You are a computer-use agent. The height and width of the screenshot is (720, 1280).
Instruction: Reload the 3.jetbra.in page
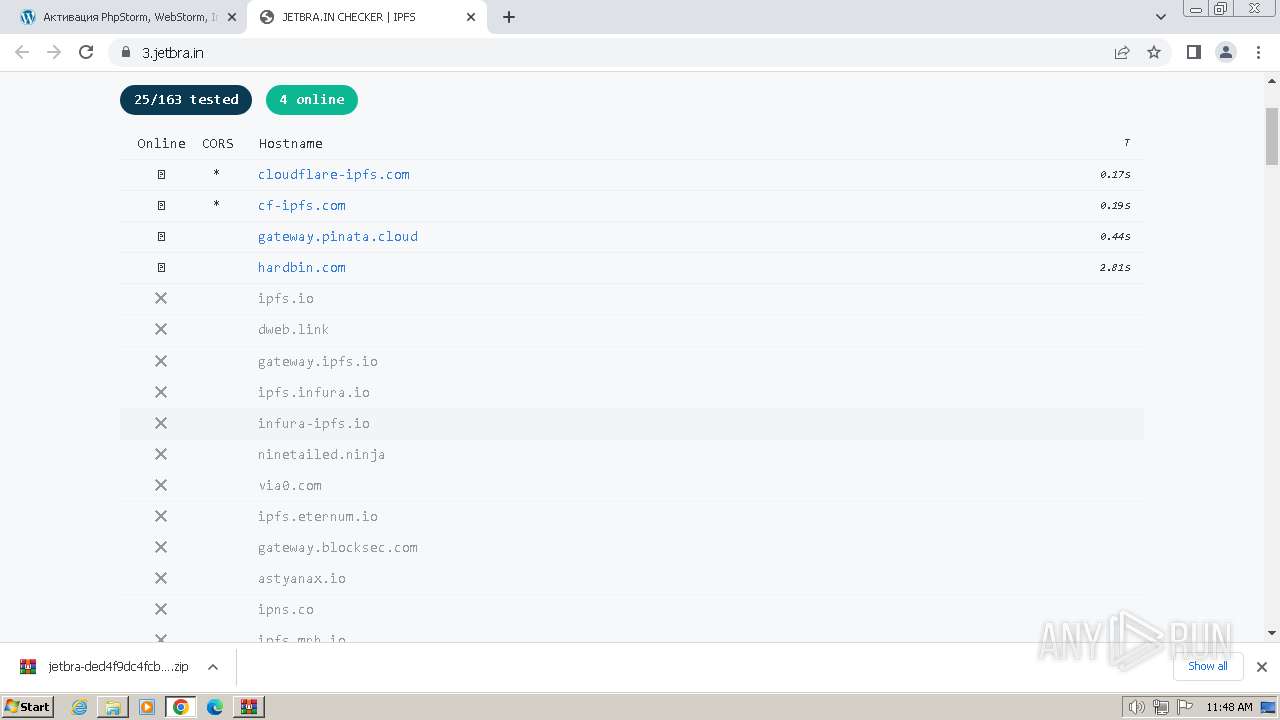click(x=86, y=52)
